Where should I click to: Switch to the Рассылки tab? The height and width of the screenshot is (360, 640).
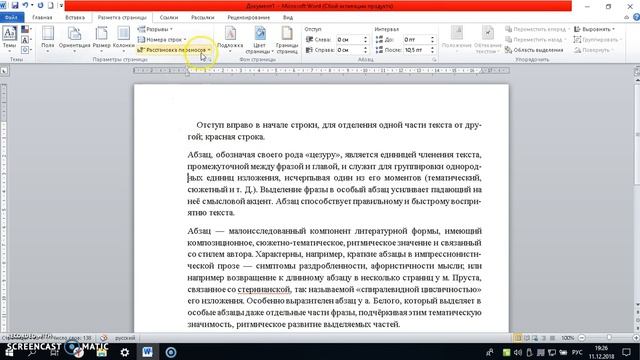(x=202, y=18)
